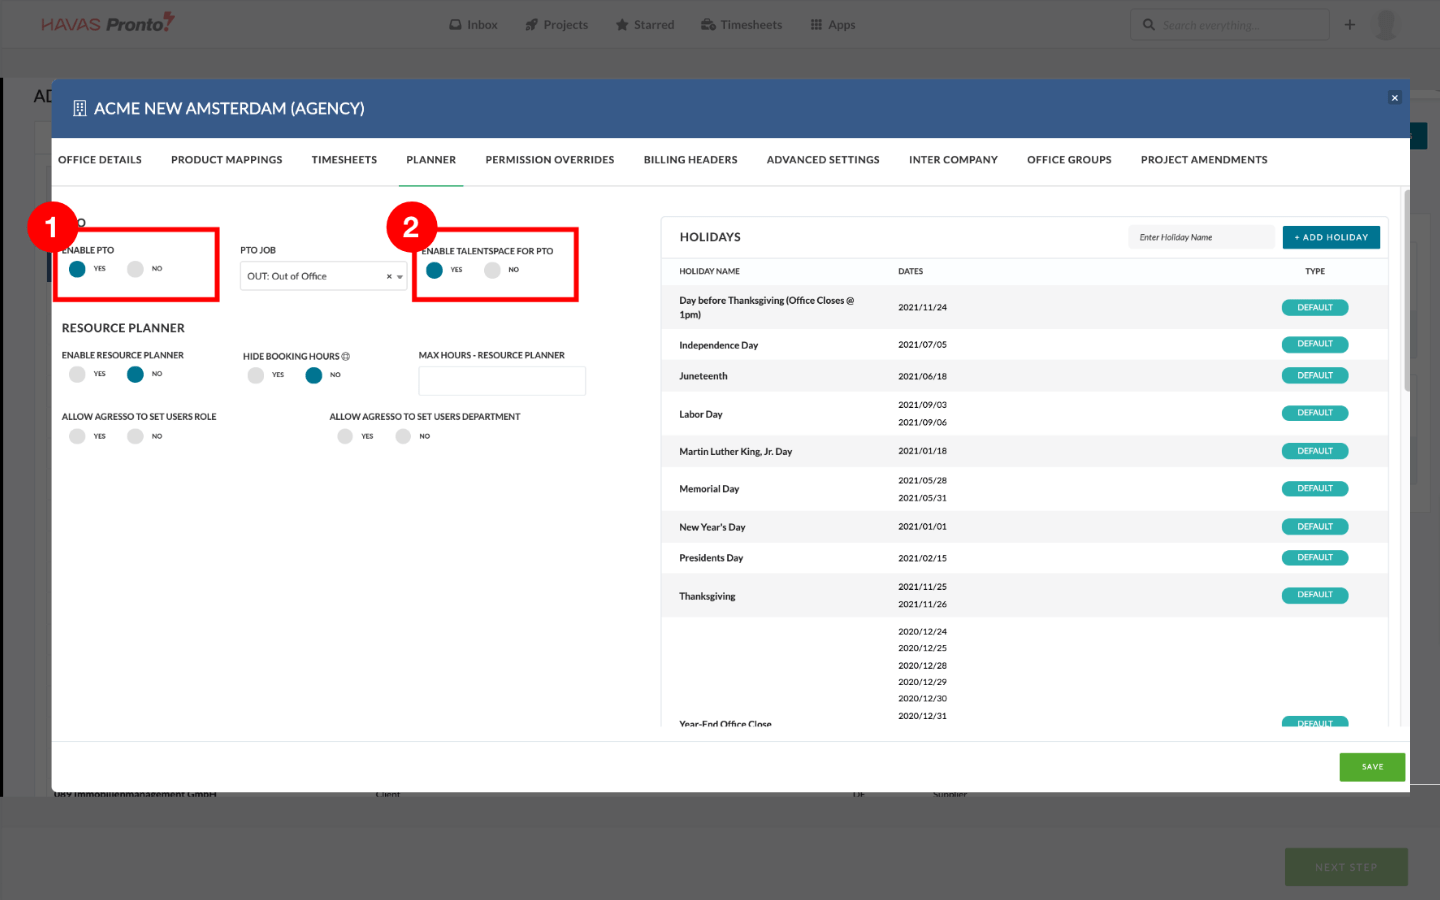Click the Search everything field
The width and height of the screenshot is (1440, 900).
point(1230,25)
